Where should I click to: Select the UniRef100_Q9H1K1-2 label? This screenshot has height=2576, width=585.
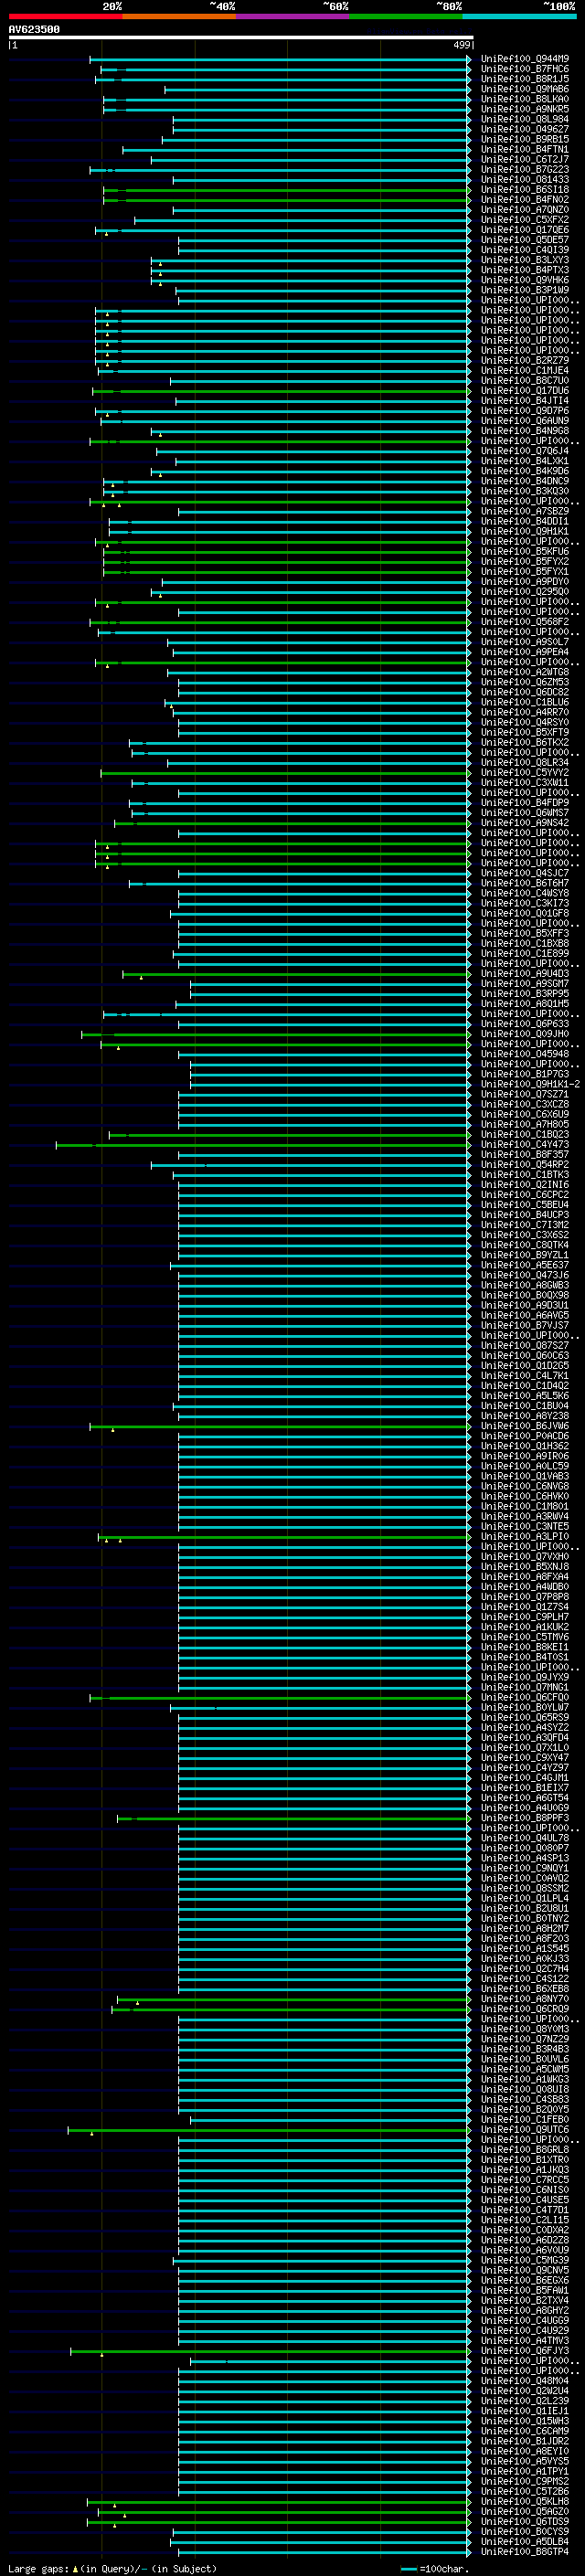tap(530, 1084)
